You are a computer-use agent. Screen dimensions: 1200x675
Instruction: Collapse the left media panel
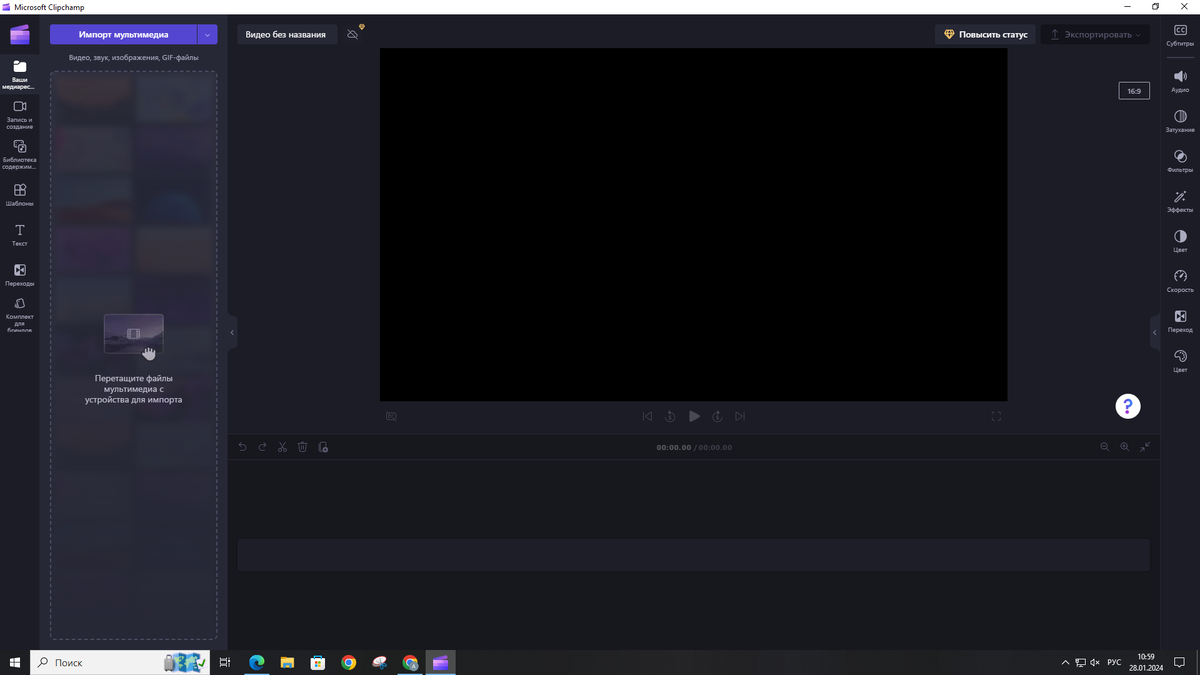point(232,332)
